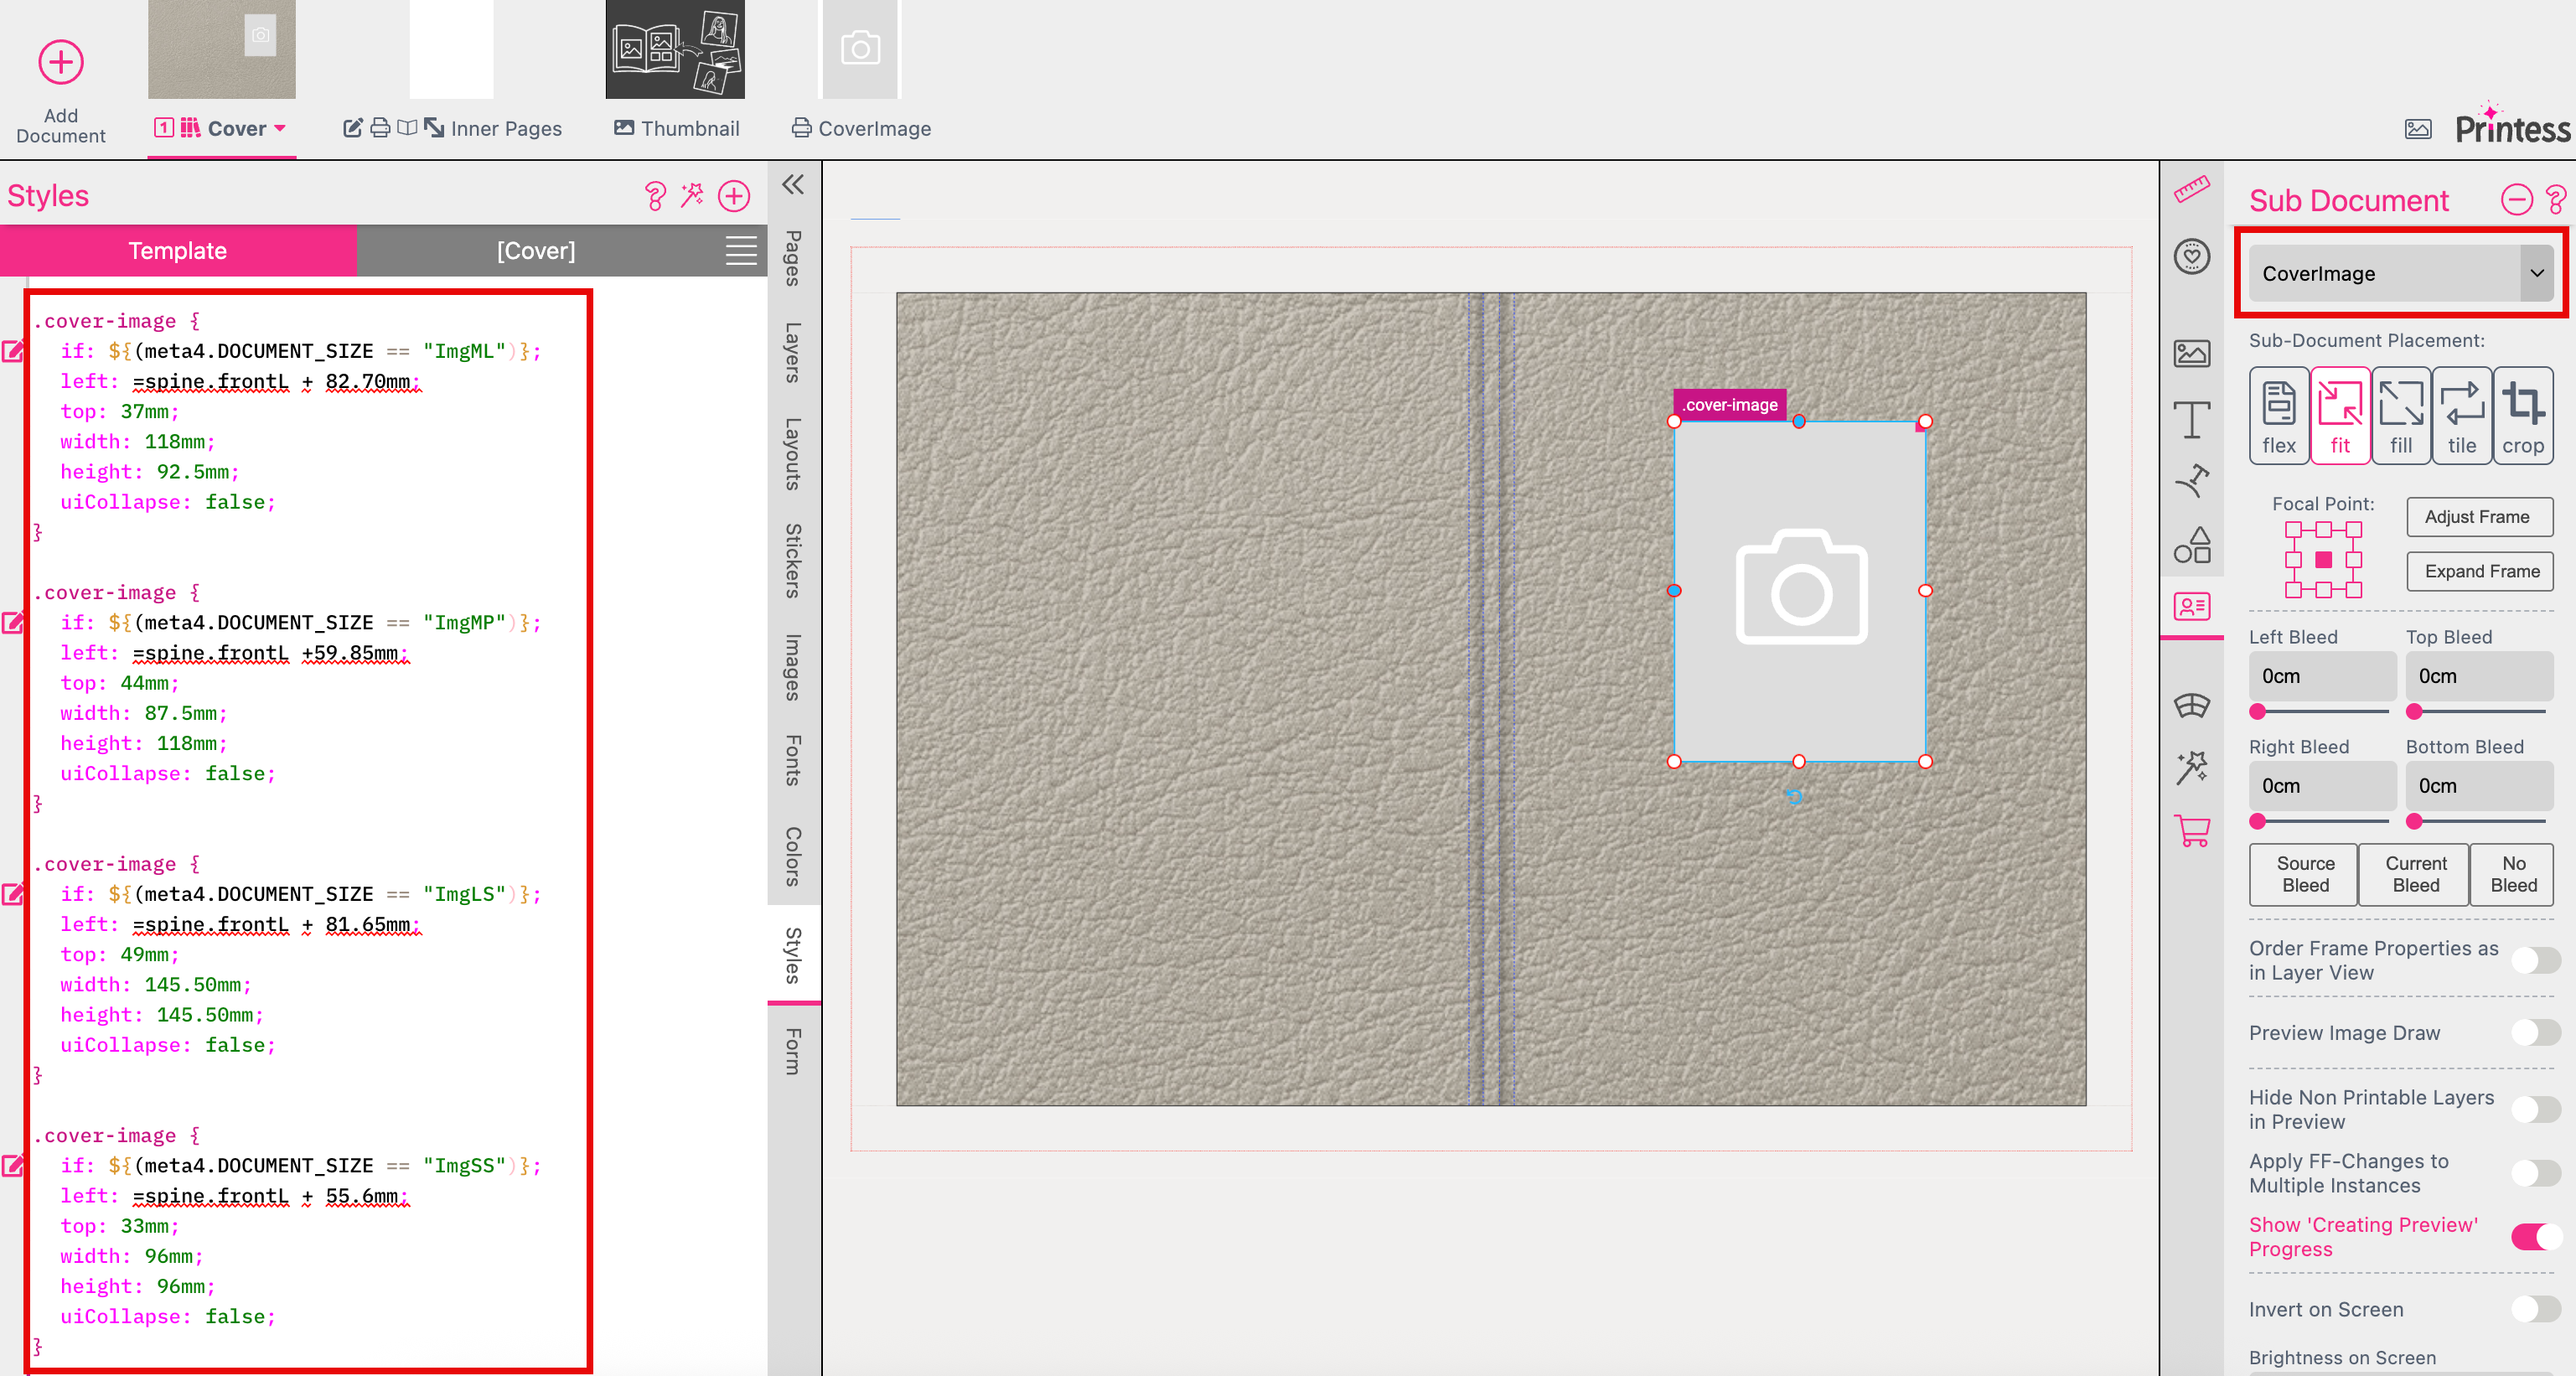Click the fan-shaped layout icon
The image size is (2576, 1376).
pyautogui.click(x=2191, y=706)
